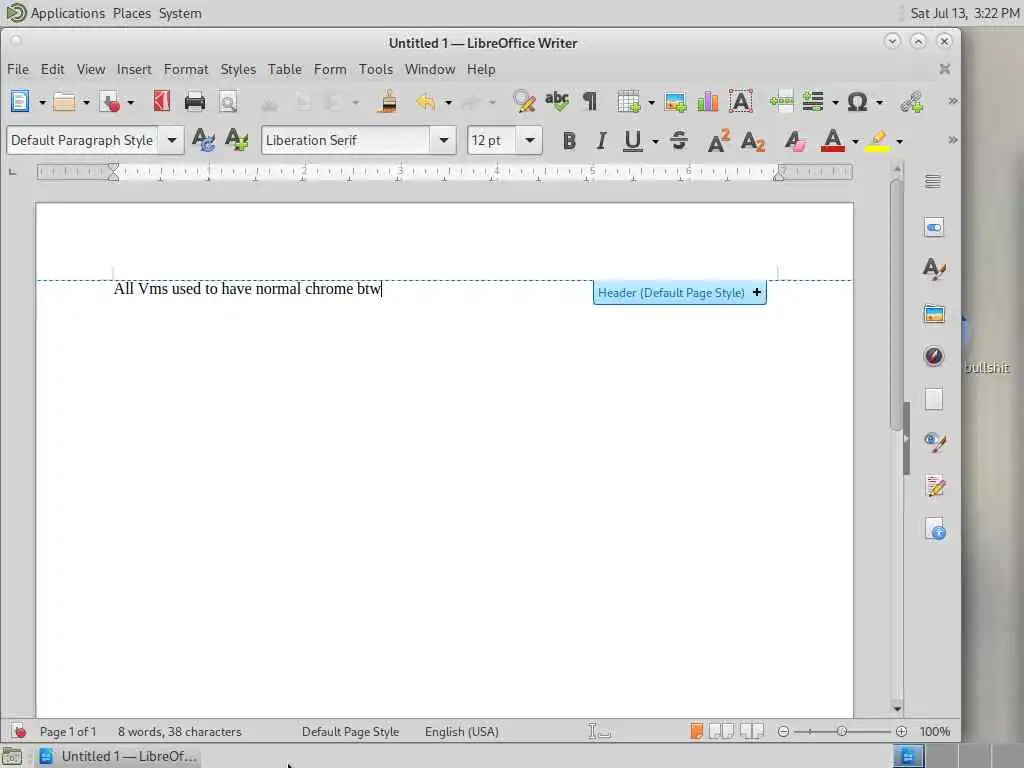Open sidebar Navigator compass icon
Viewport: 1024px width, 768px height.
point(934,356)
